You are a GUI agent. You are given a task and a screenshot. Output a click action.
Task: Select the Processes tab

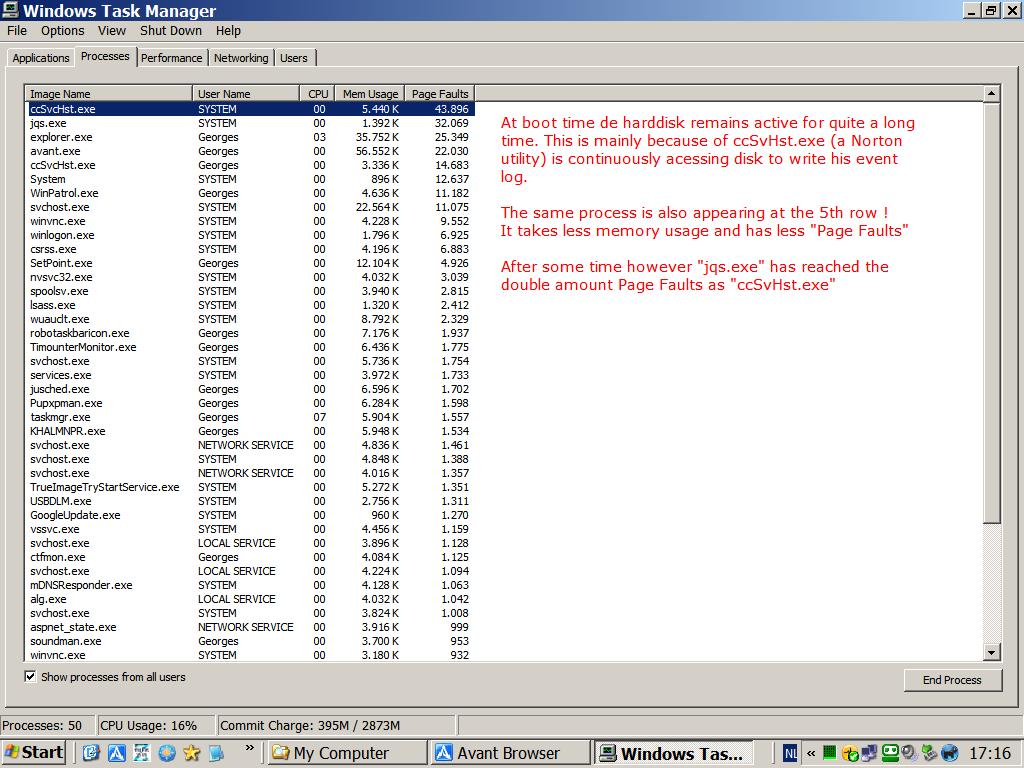[x=105, y=57]
